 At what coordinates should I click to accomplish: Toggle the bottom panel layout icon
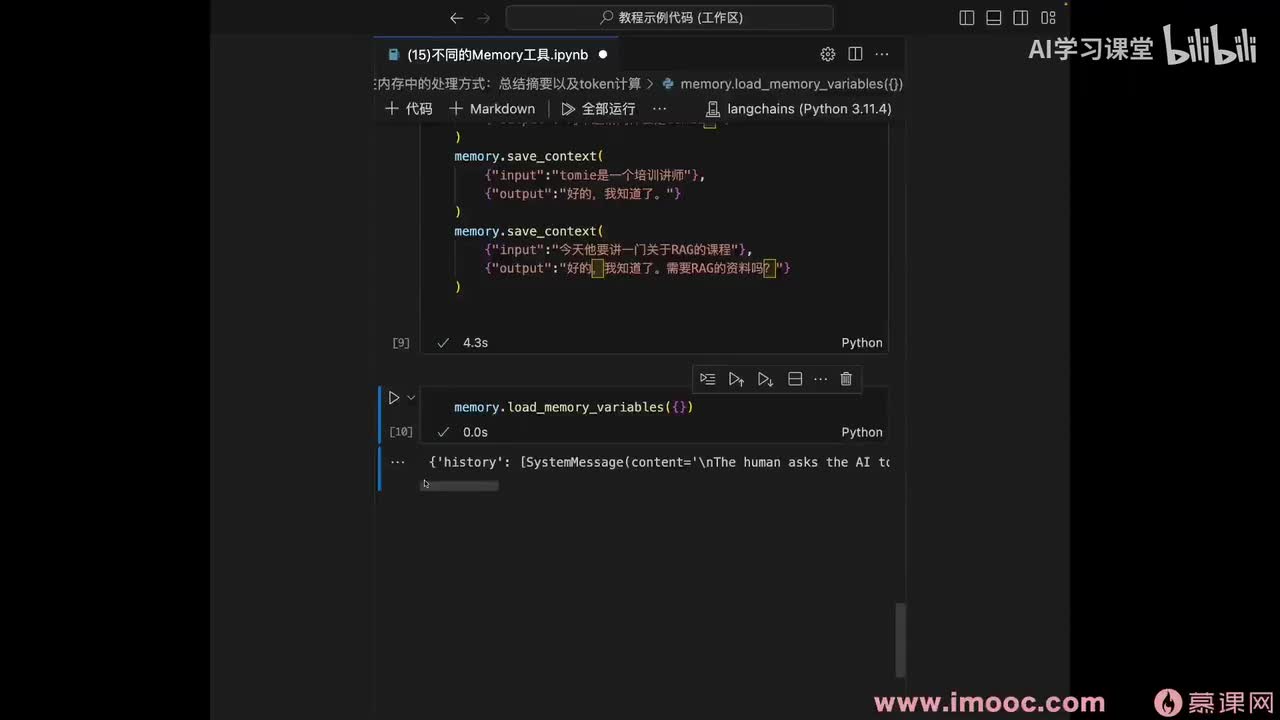993,18
